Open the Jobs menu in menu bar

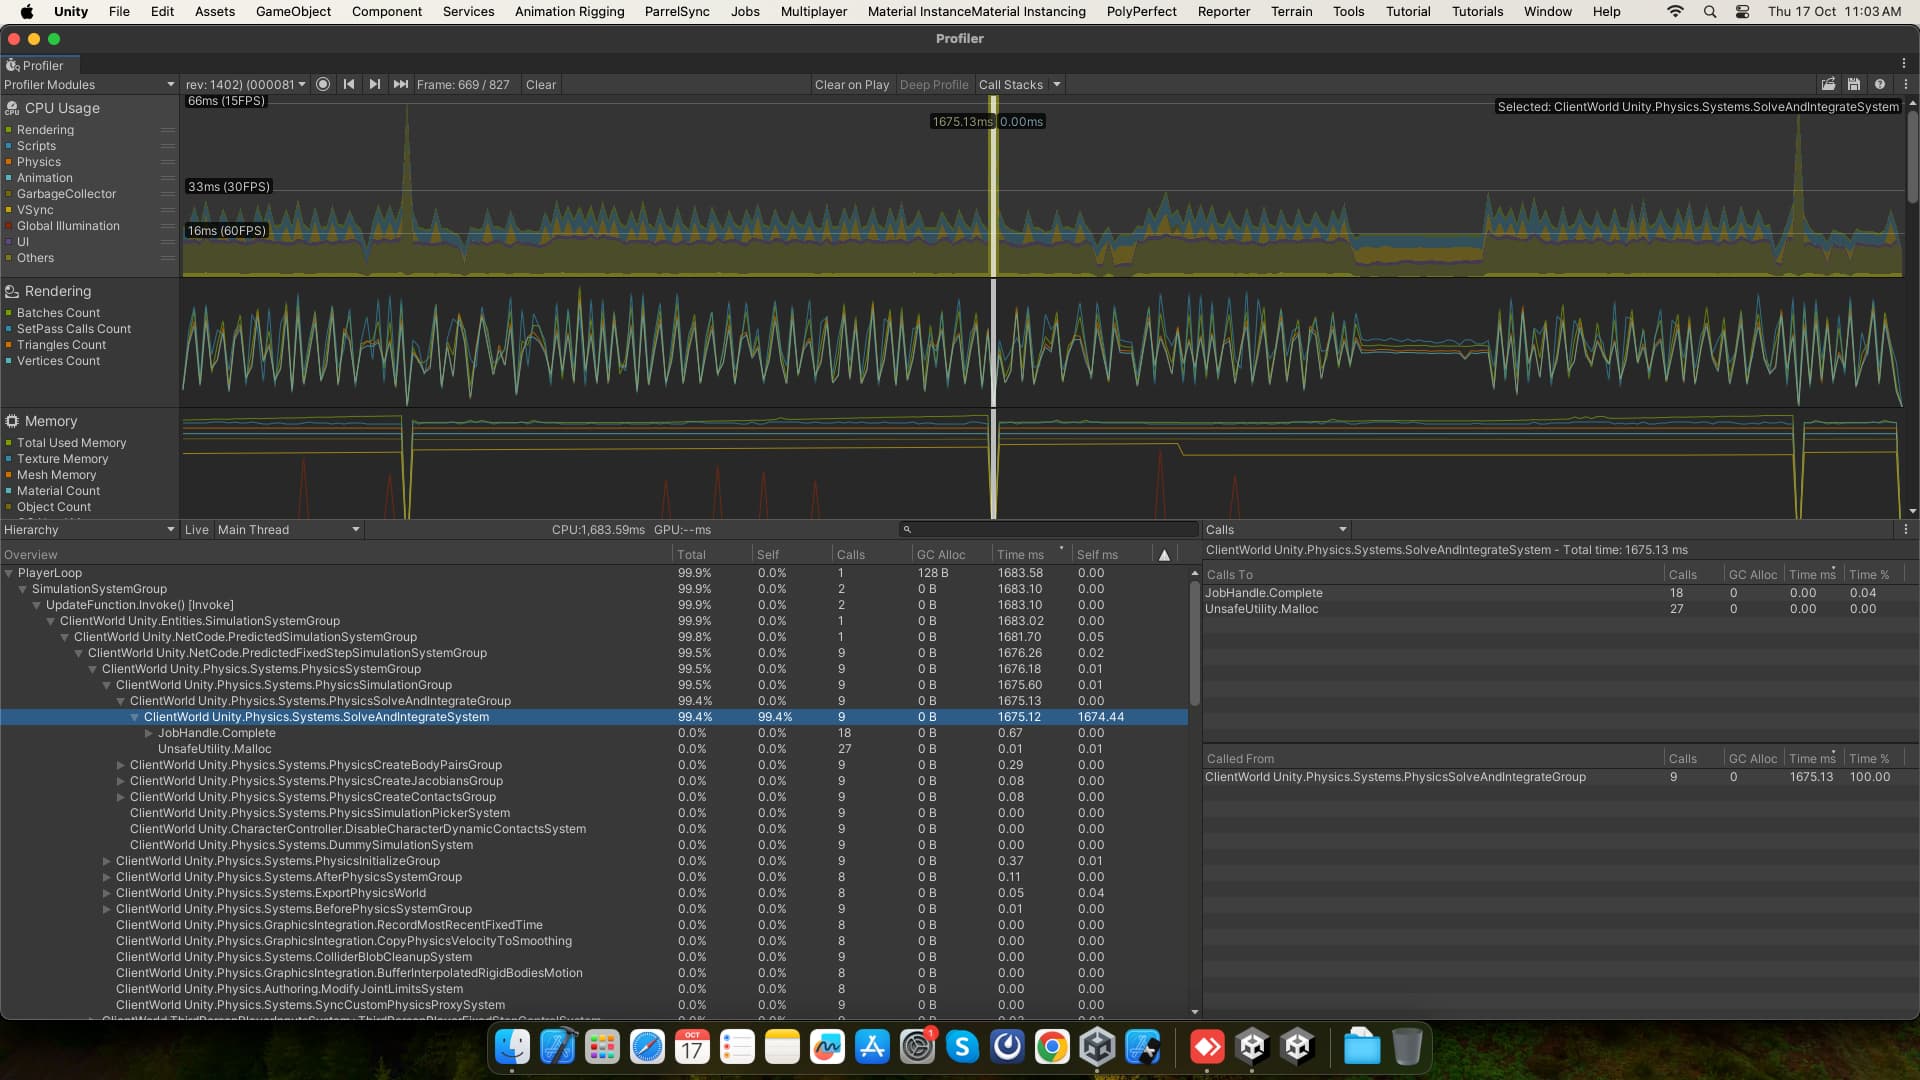(744, 11)
